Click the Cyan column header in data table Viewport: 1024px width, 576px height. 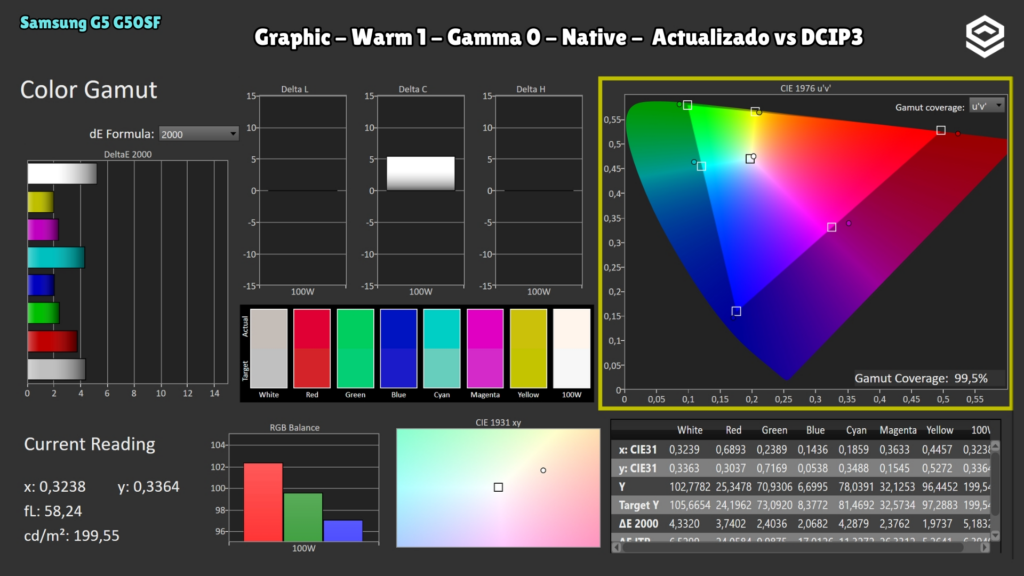pos(856,430)
